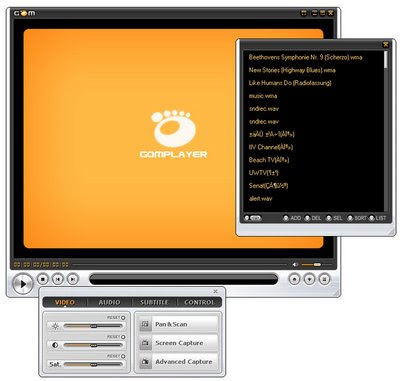Reset the contrast slider
Viewport: 400px width, 381px height.
tap(116, 337)
